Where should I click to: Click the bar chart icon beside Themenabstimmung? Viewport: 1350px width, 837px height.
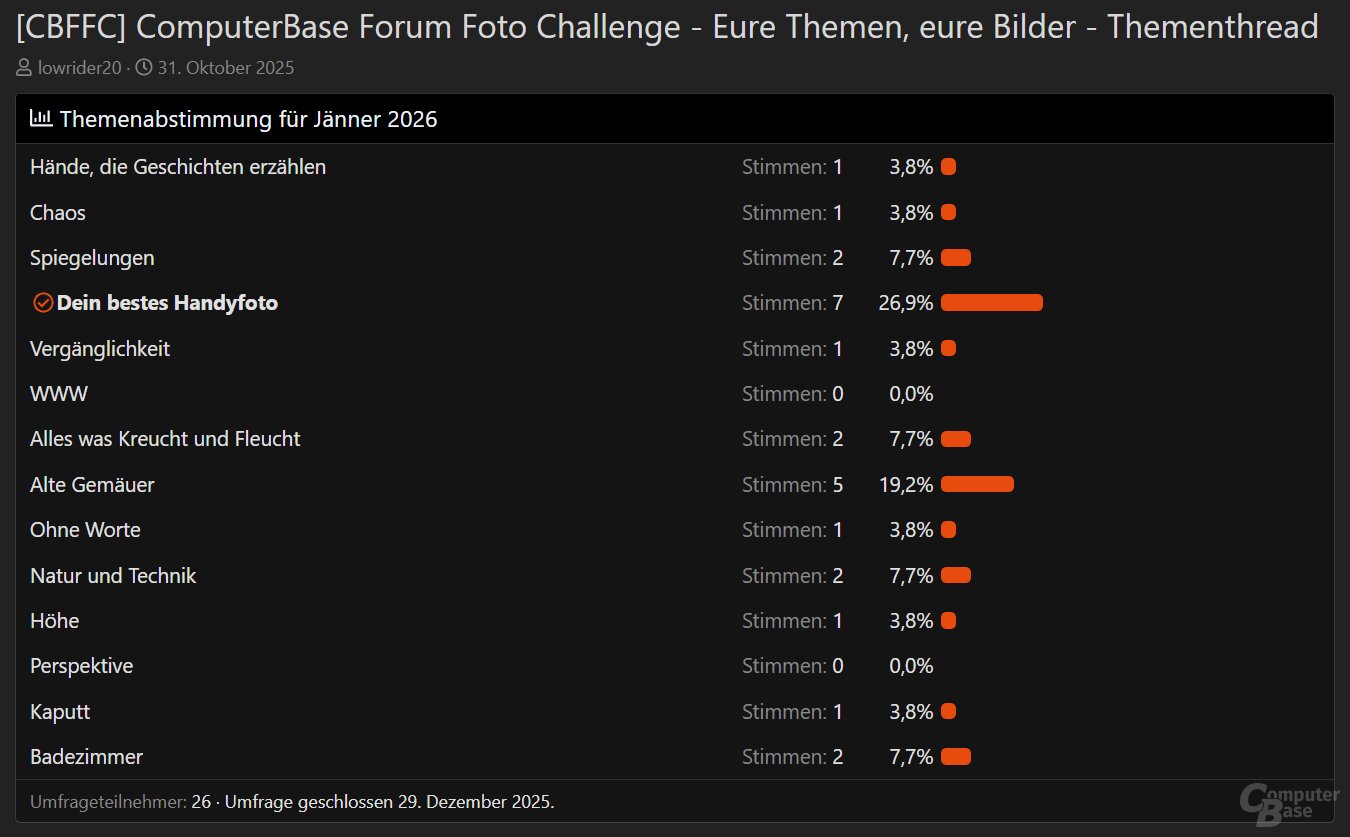41,119
